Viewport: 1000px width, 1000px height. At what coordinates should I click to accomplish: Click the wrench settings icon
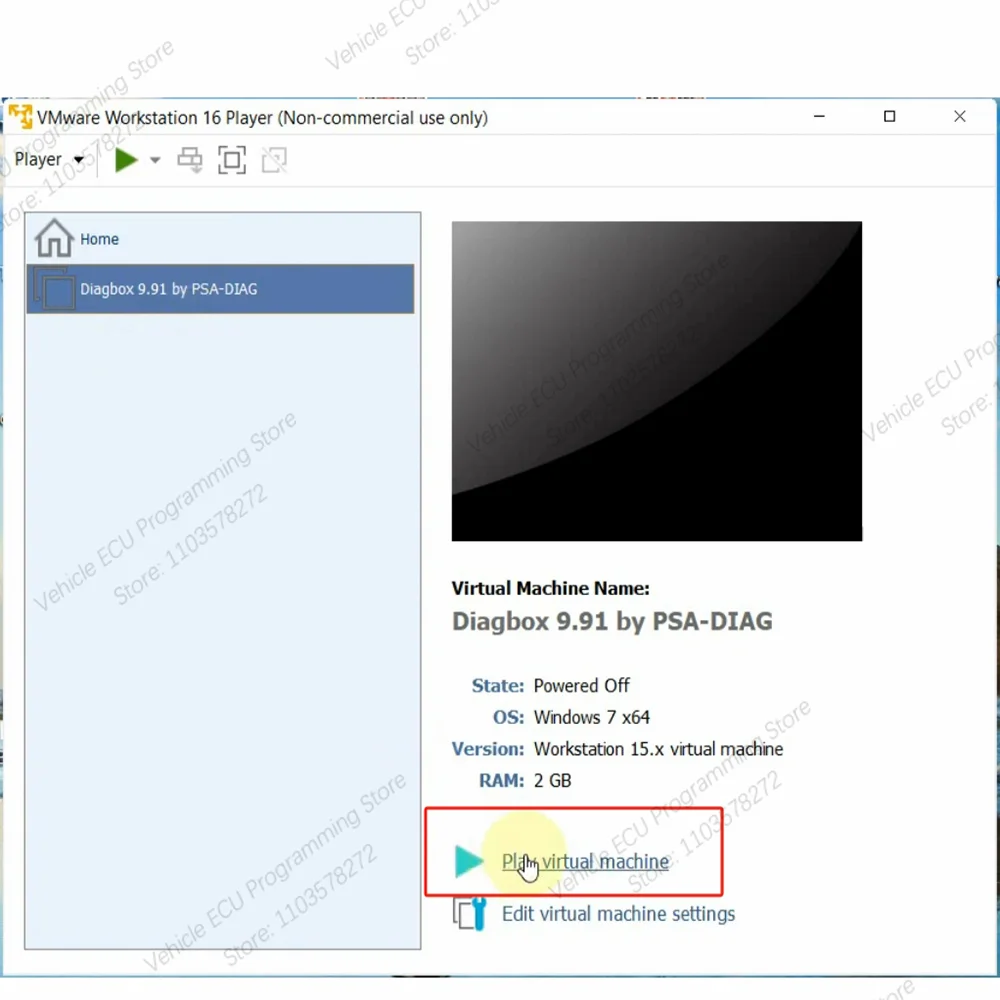[470, 913]
